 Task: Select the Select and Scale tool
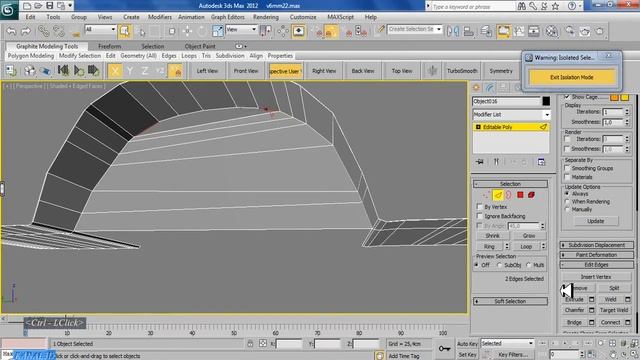pos(218,31)
